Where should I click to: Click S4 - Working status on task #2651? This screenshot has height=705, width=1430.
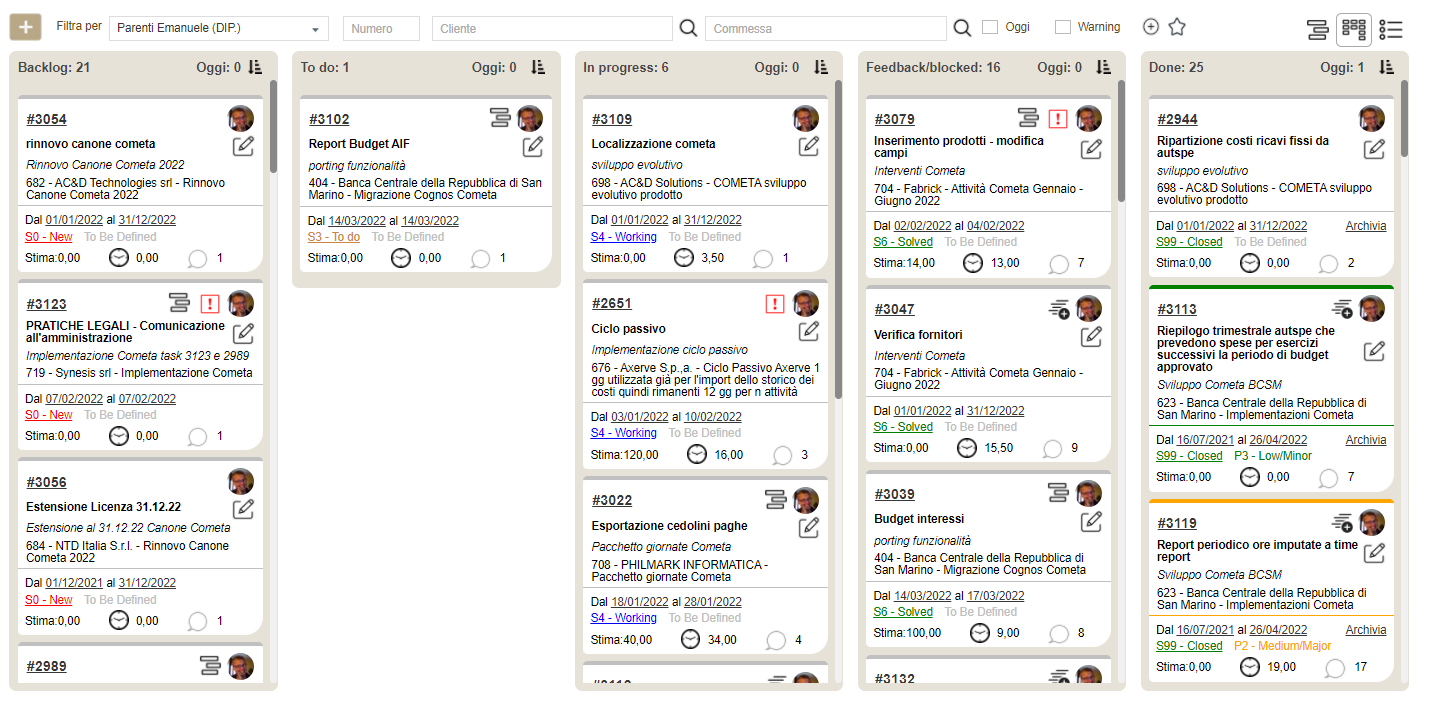click(x=623, y=433)
